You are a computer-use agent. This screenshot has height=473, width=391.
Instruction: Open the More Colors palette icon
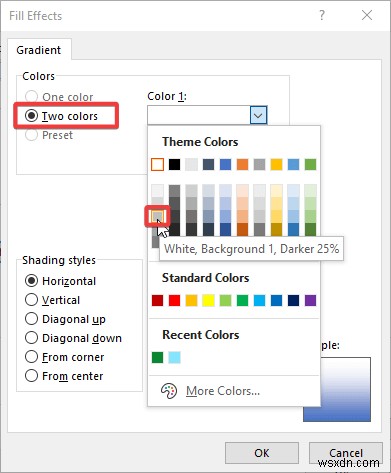(x=169, y=391)
